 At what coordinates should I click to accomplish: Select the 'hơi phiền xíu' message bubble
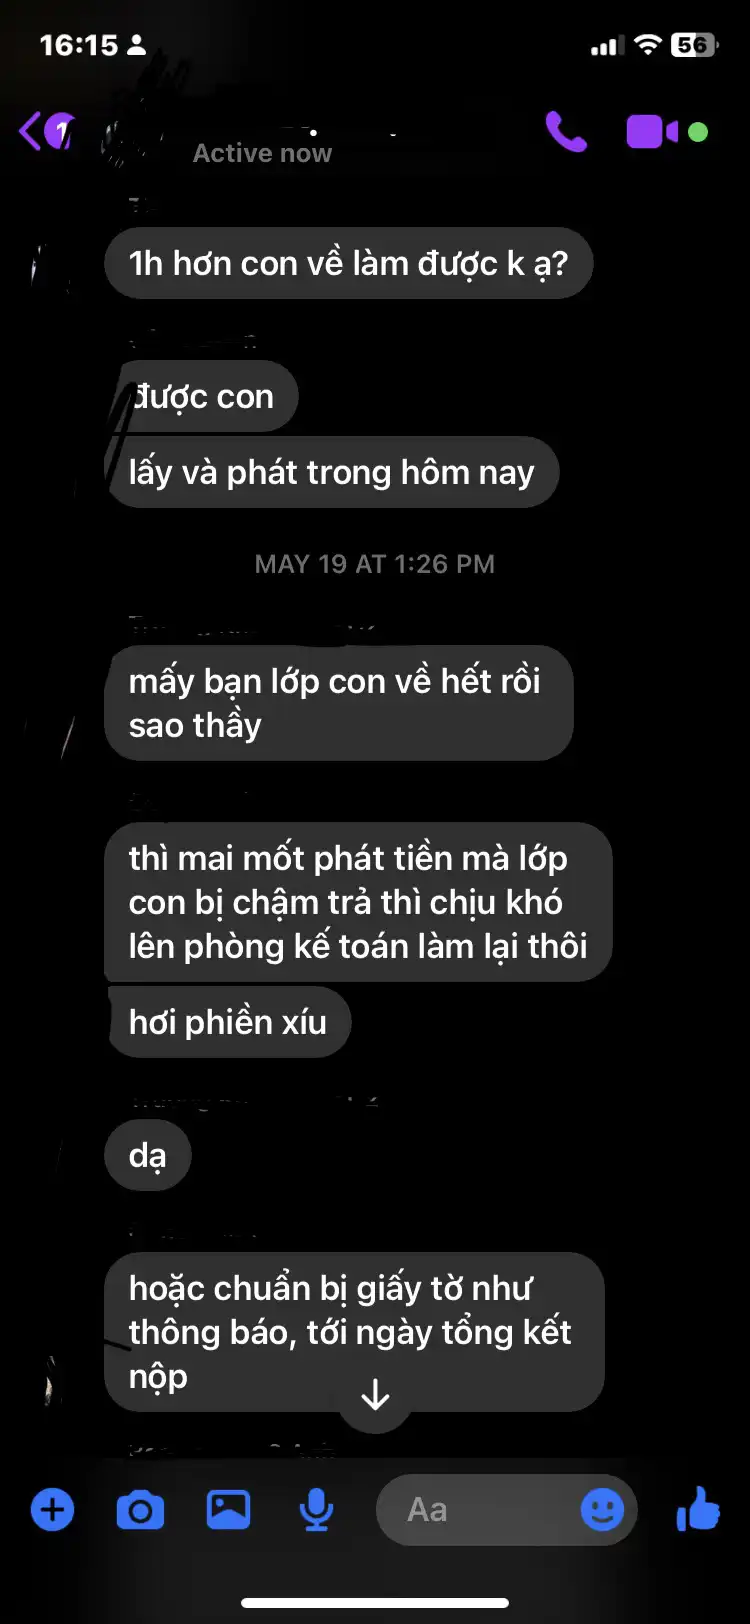coord(227,1022)
